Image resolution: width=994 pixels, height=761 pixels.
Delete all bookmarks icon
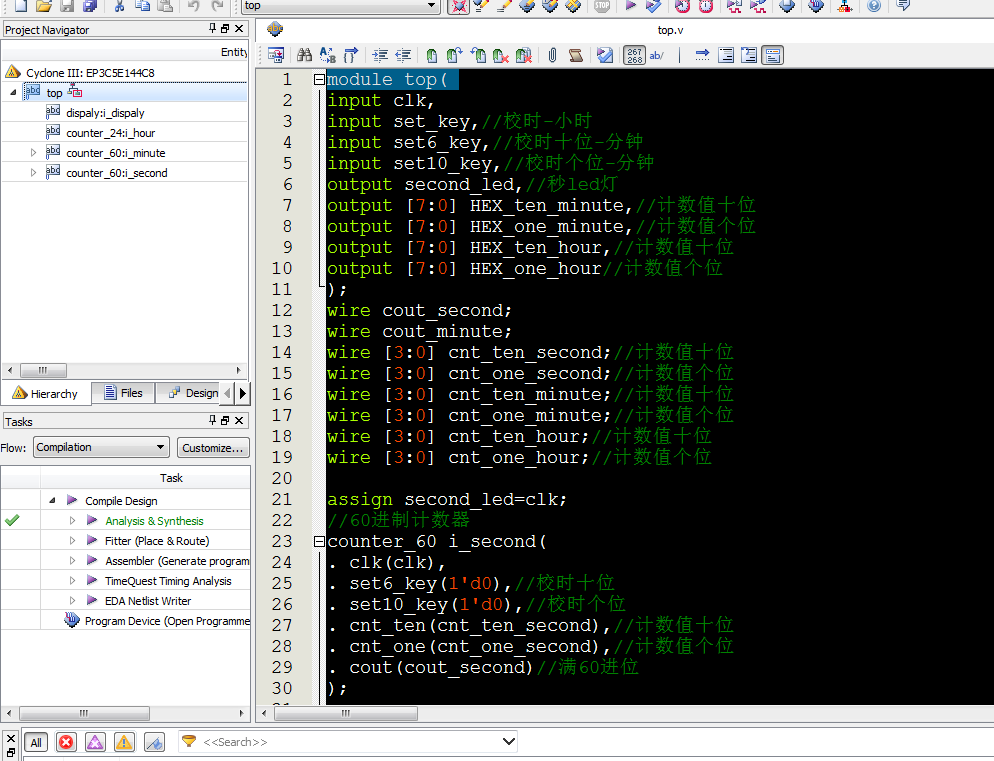coord(524,55)
